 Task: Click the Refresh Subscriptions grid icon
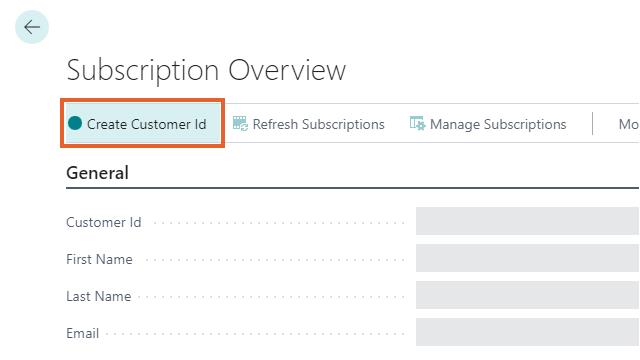click(240, 123)
